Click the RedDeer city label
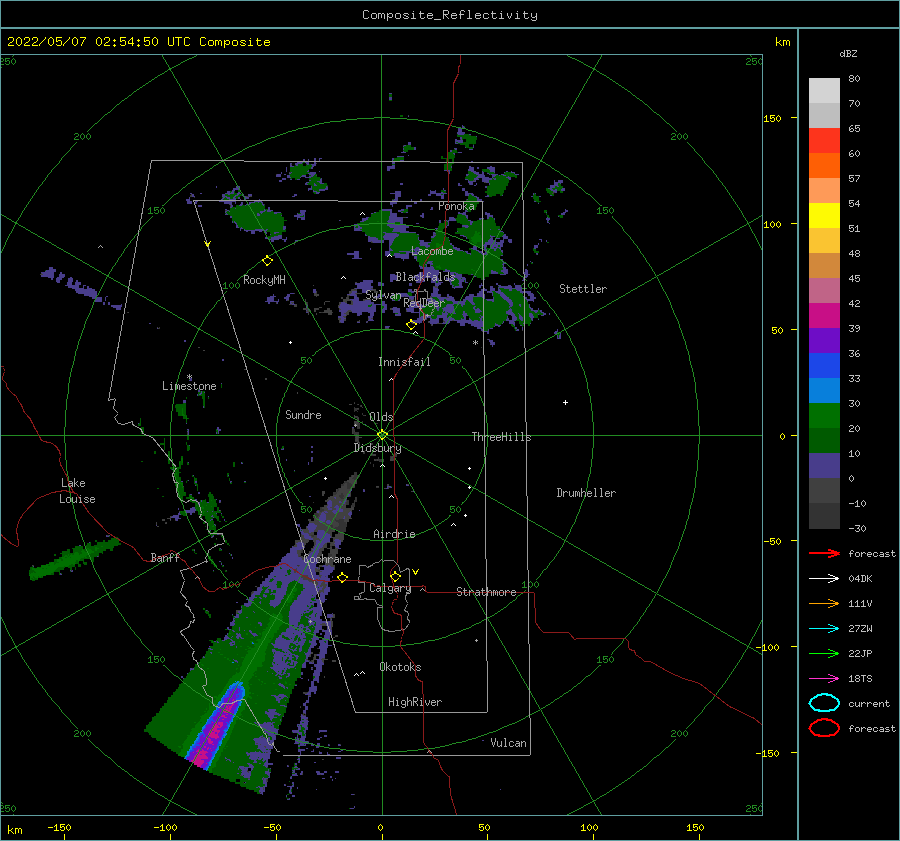The height and width of the screenshot is (841, 900). [424, 303]
